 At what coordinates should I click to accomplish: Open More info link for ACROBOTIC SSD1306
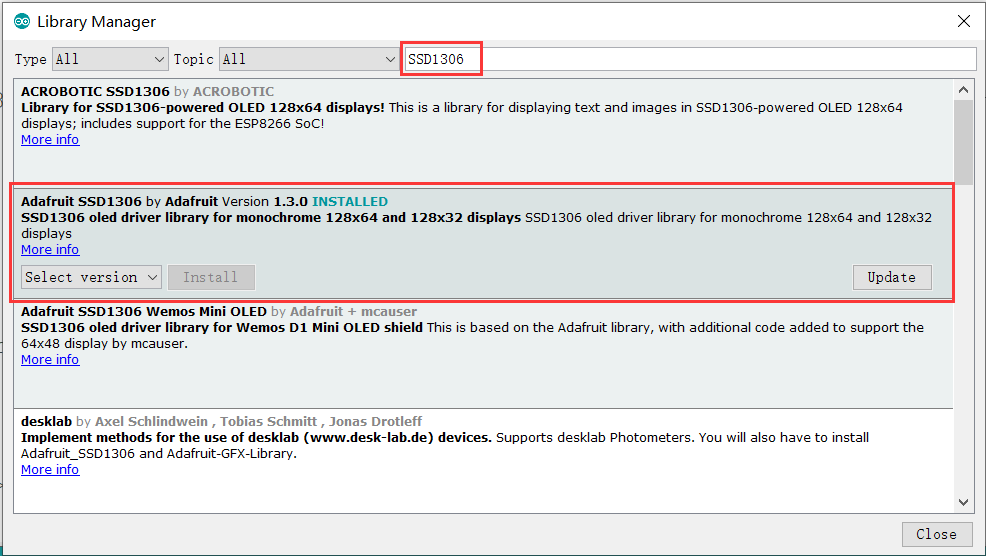click(50, 140)
